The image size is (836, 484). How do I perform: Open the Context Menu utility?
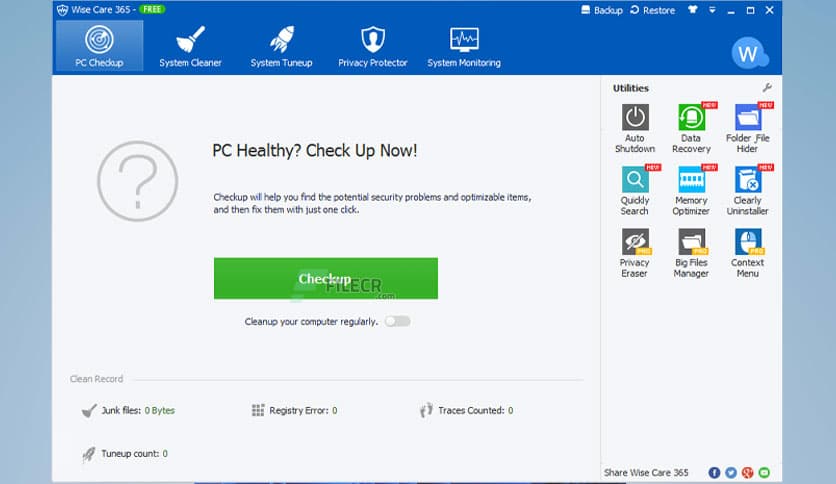tap(747, 253)
